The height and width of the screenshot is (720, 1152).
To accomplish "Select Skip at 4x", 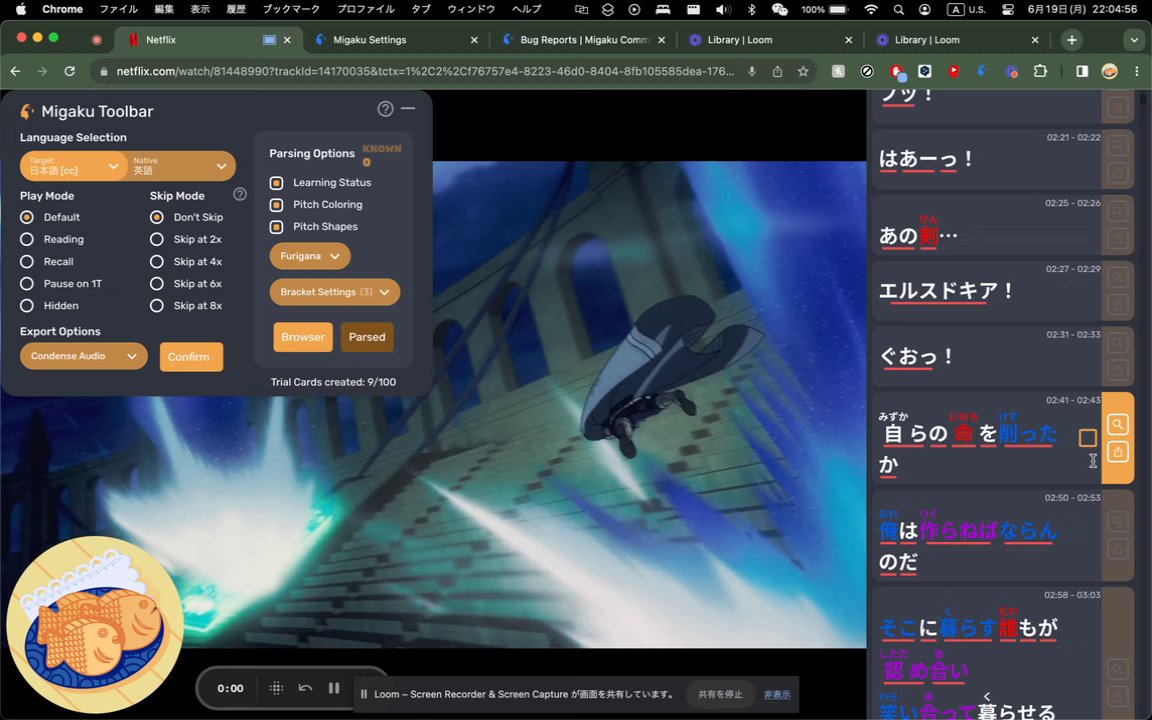I will coord(156,262).
